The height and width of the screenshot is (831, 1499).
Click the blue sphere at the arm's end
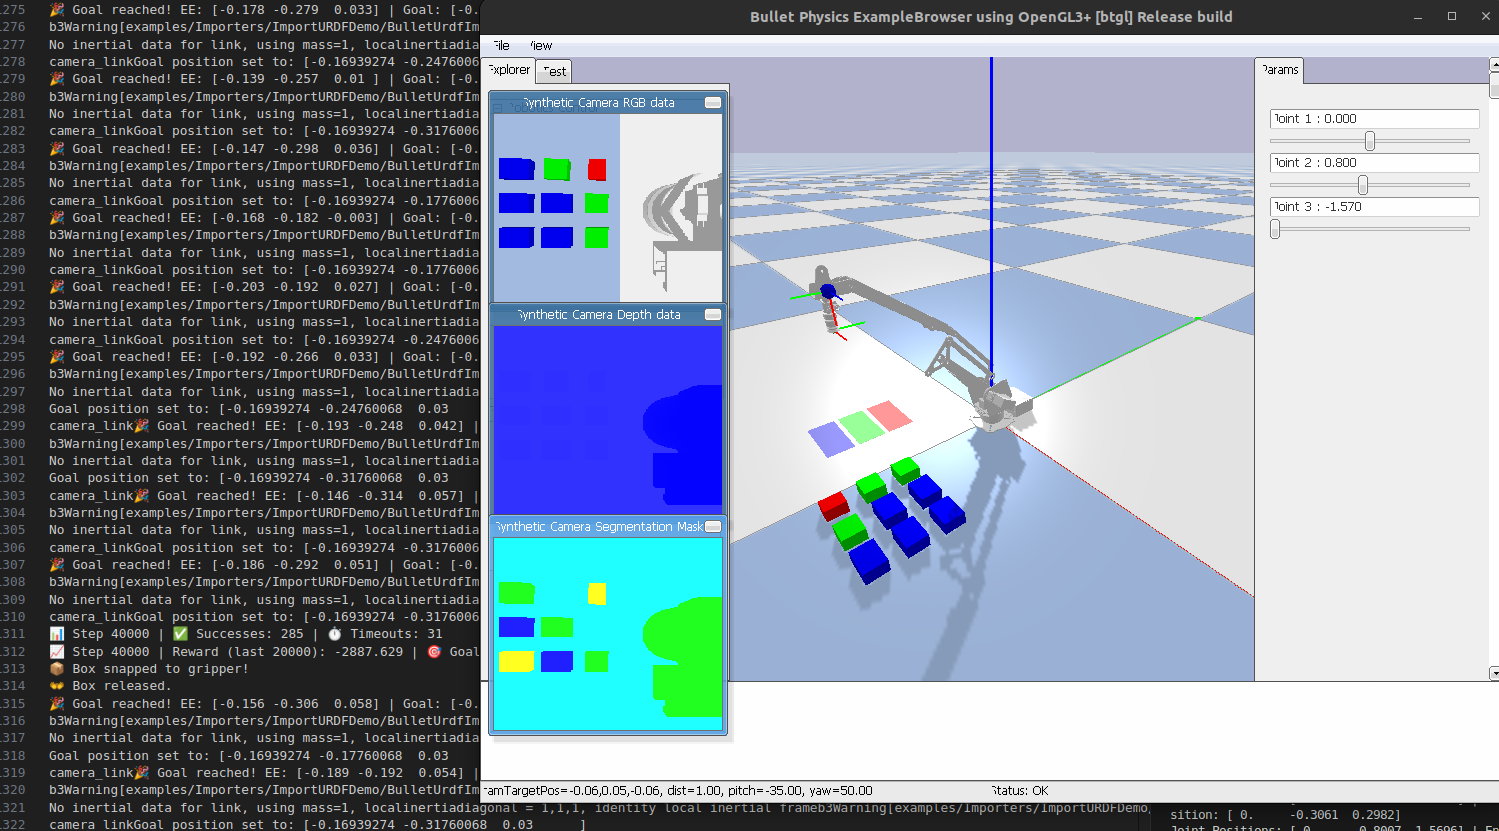point(828,292)
